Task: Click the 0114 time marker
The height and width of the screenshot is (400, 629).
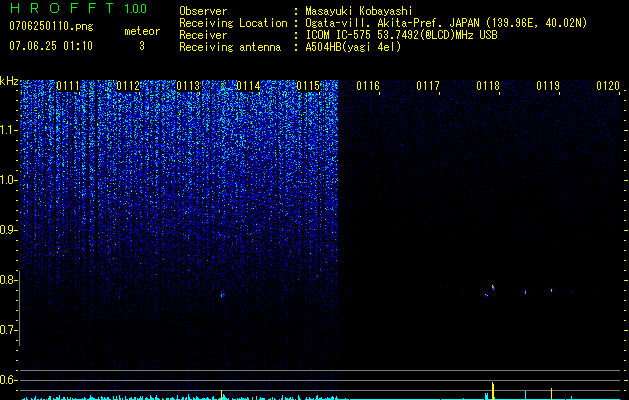Action: [248, 86]
